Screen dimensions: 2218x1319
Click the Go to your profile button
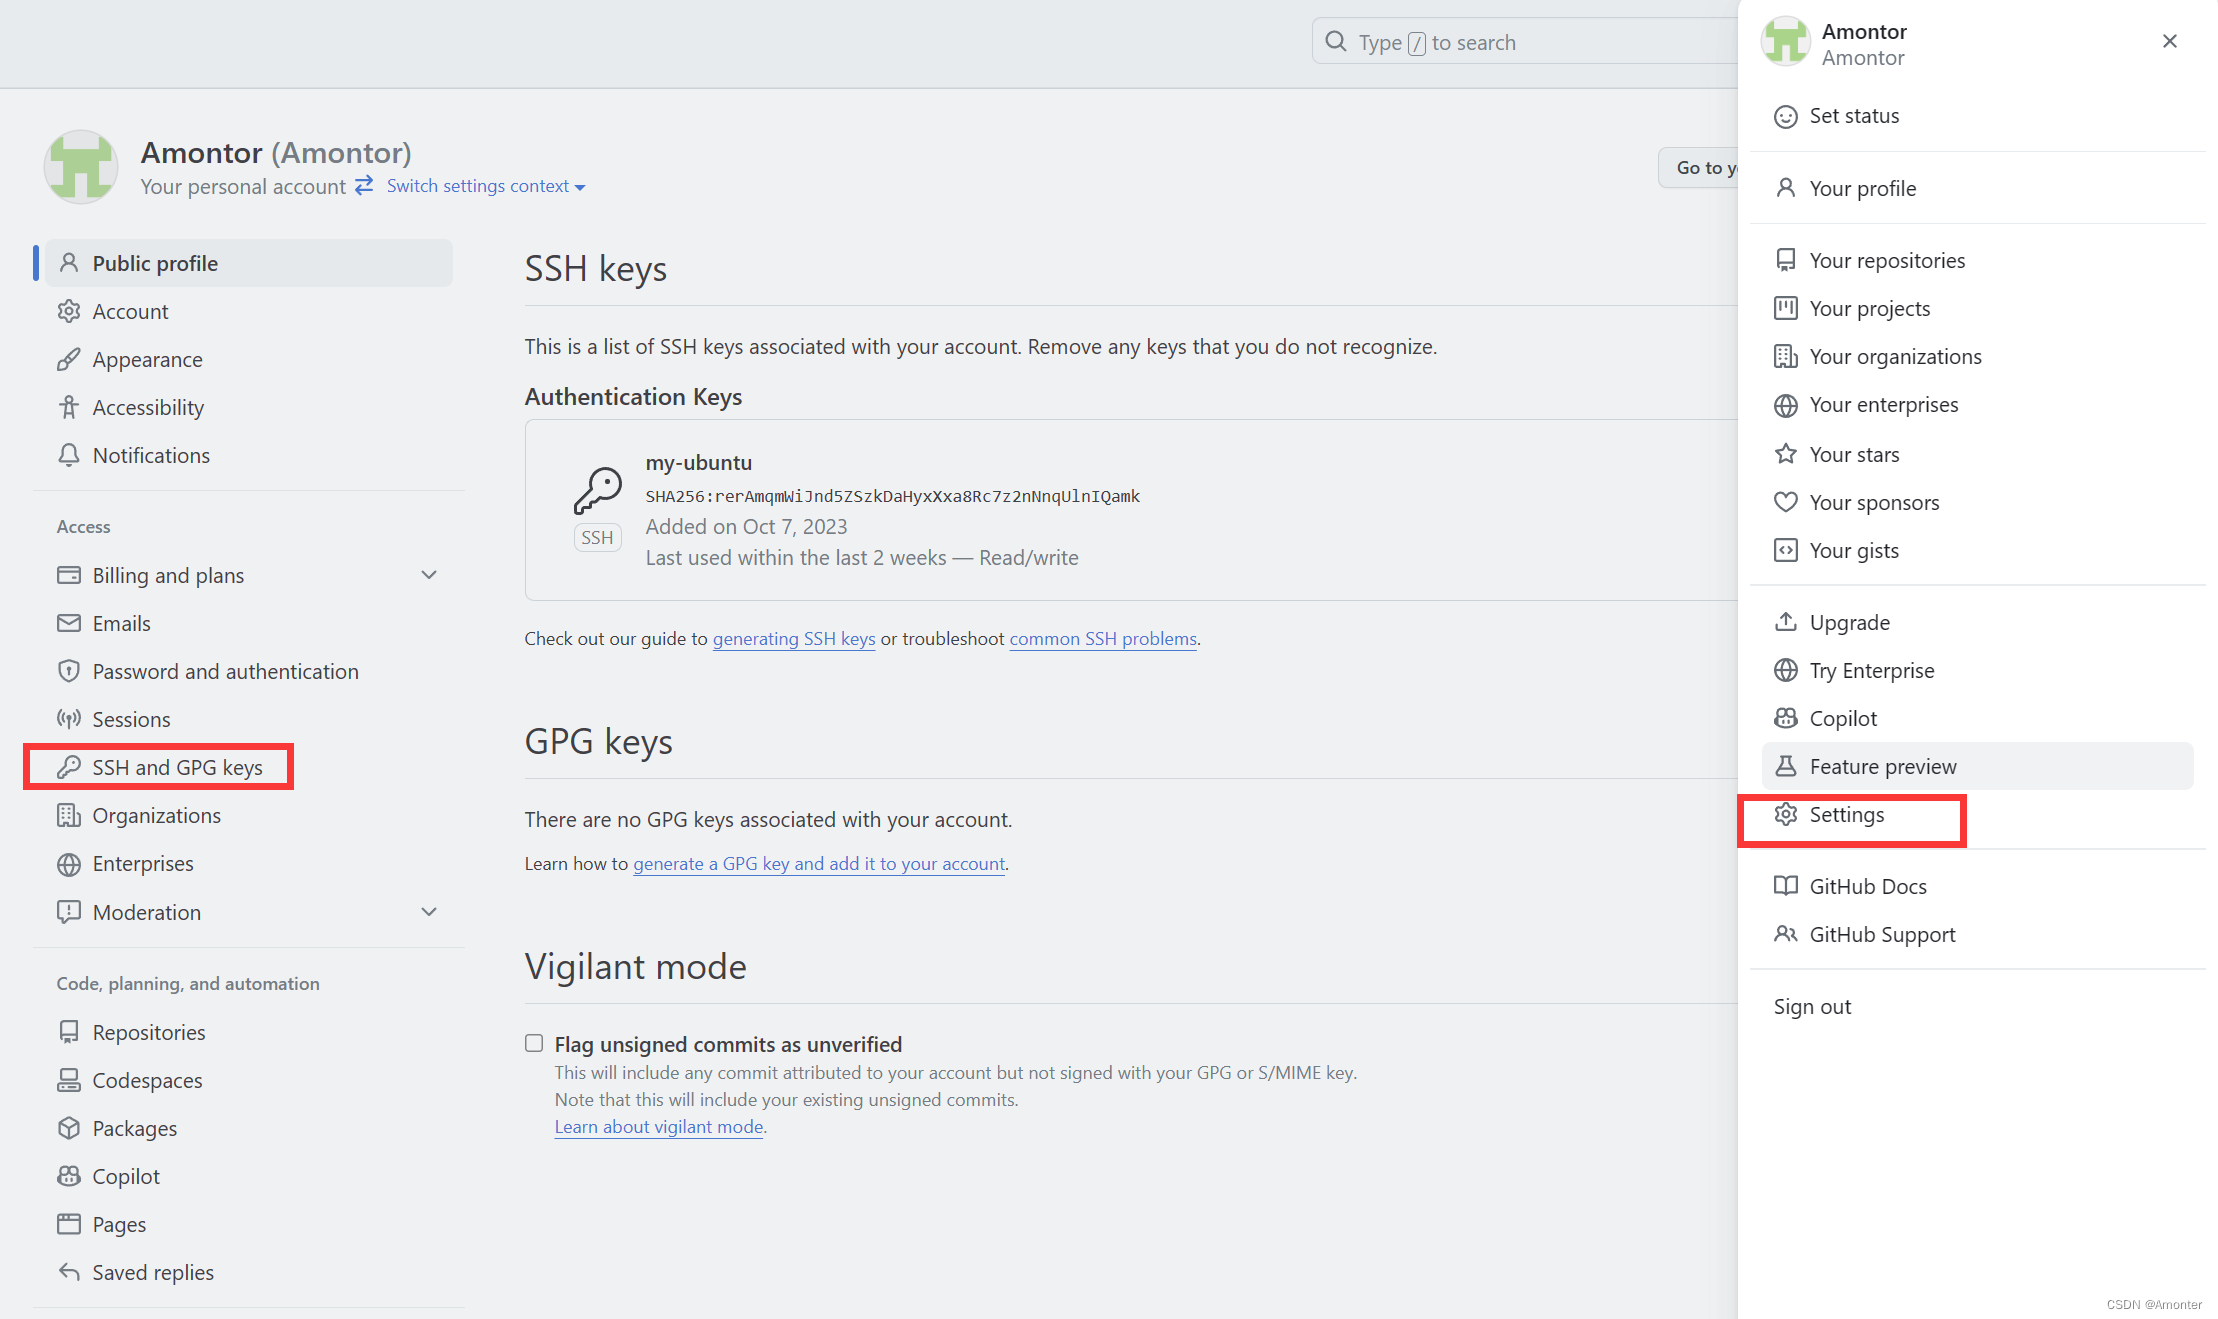pos(1699,168)
